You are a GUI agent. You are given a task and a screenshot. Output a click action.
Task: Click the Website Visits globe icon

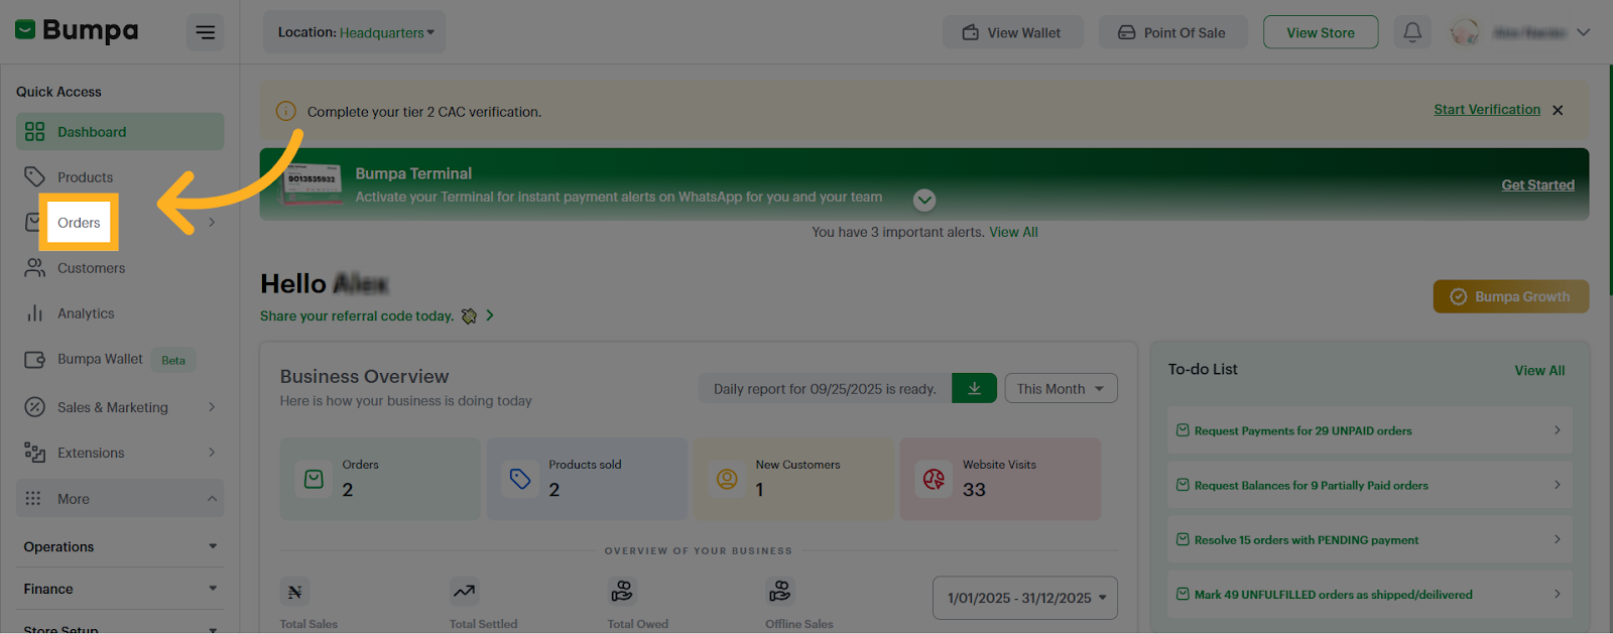[934, 479]
